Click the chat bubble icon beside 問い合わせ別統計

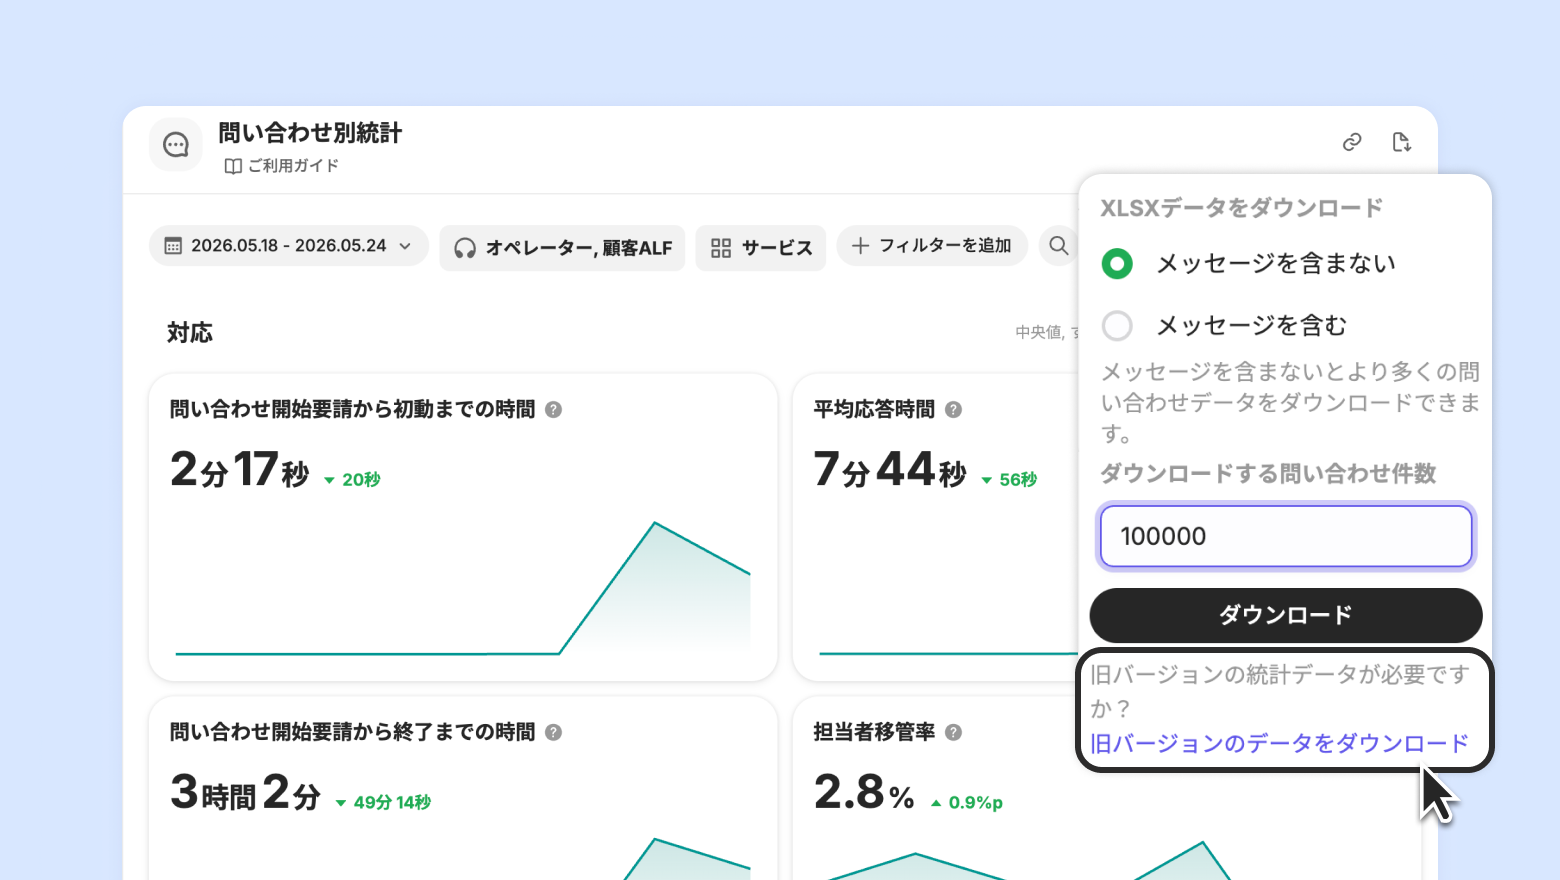pos(176,145)
